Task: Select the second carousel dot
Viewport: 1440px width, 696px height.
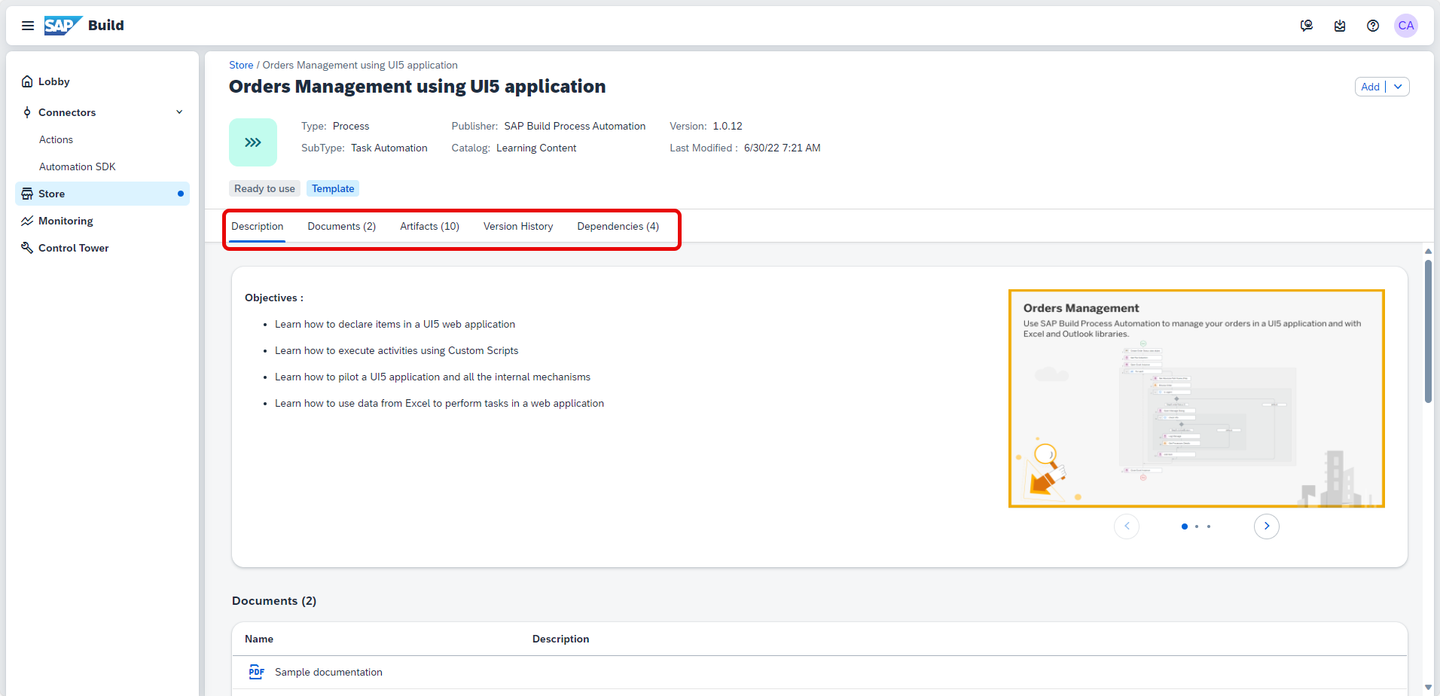Action: coord(1197,526)
